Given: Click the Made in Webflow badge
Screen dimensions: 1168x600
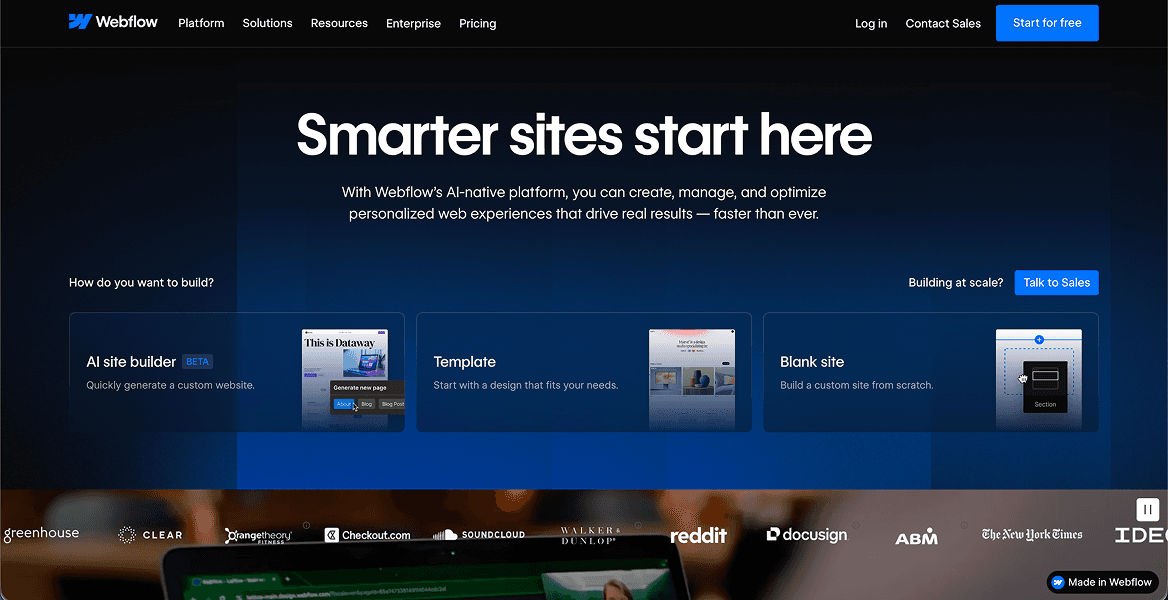Looking at the screenshot, I should click(1102, 582).
